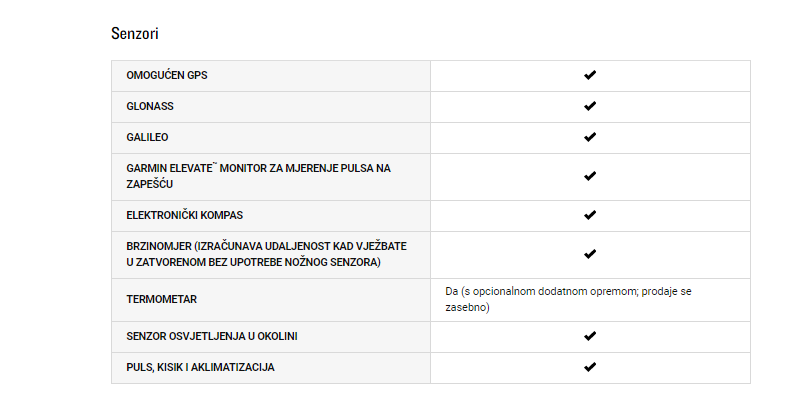Click the SENZOR OSVJETLJENJA U OKOLINI label
The width and height of the screenshot is (795, 404).
(212, 336)
